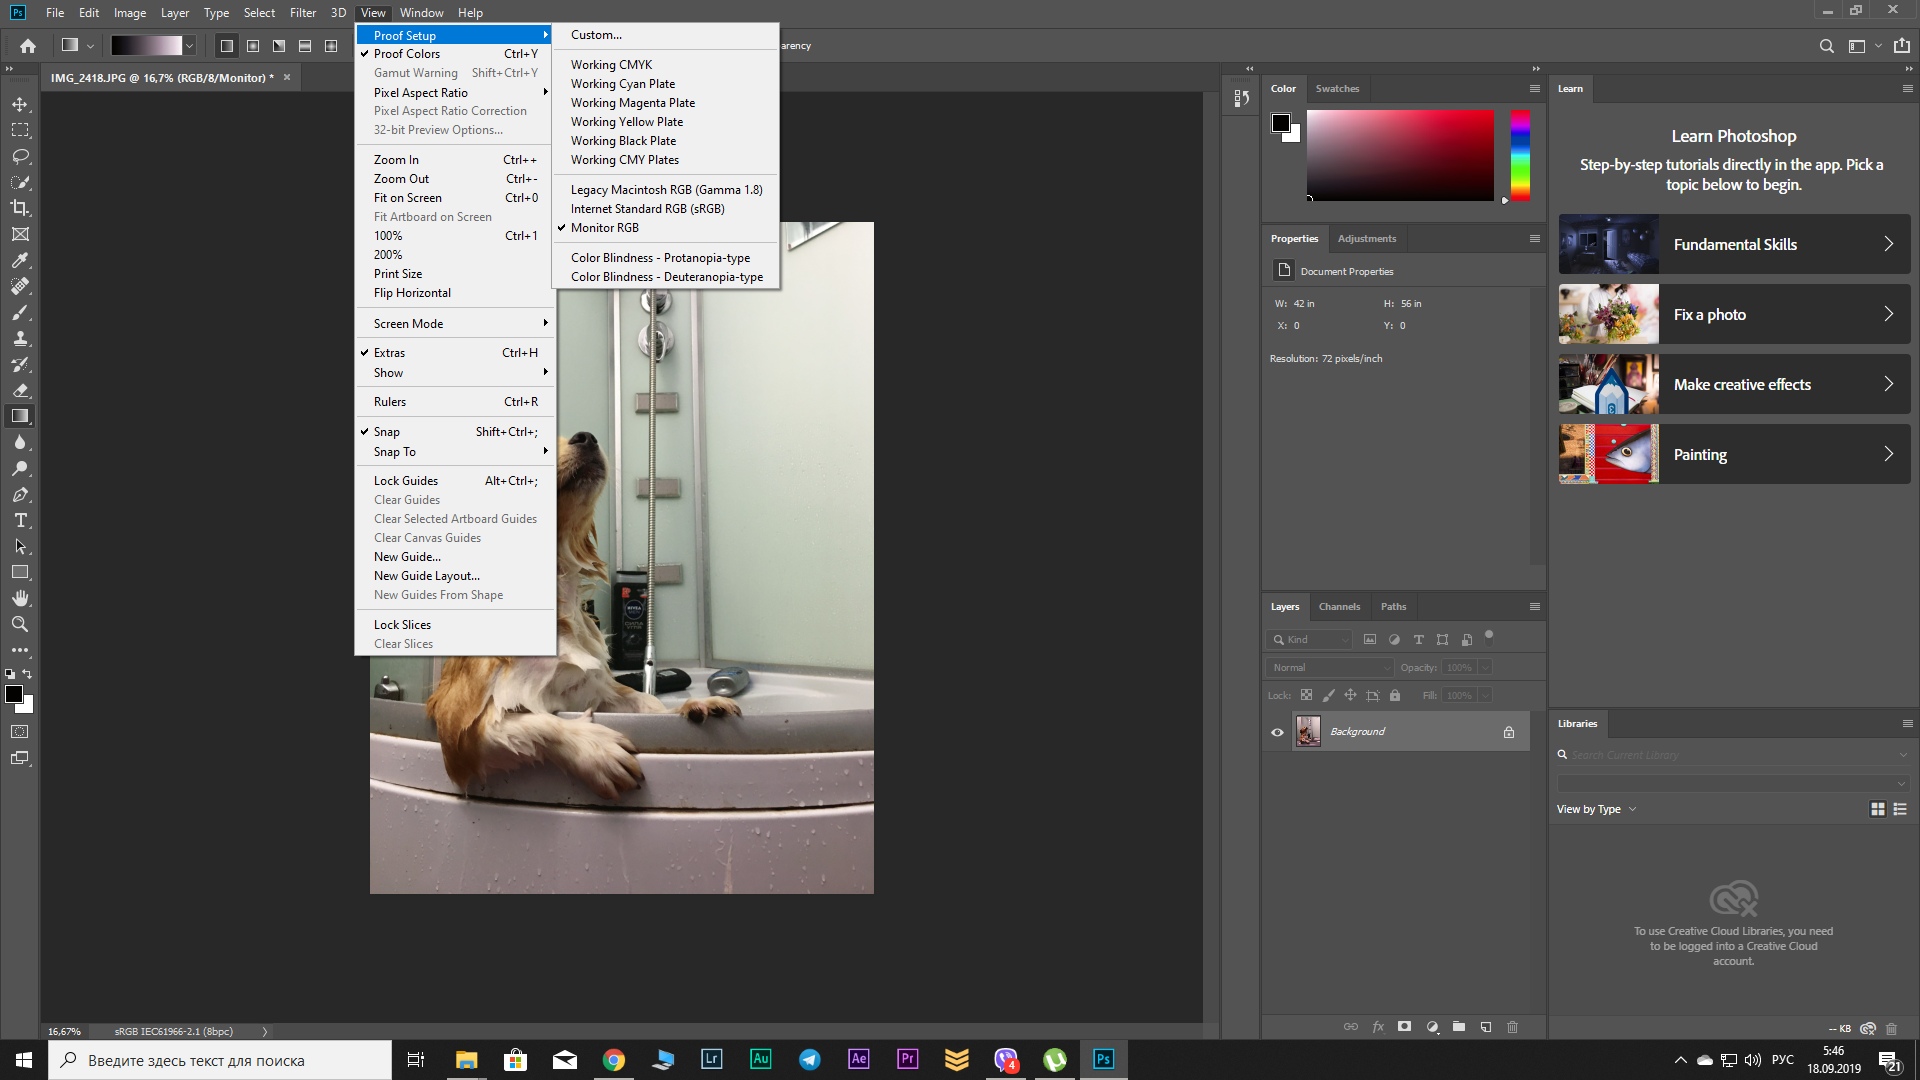Open the Kind filter dropdown in Layers panel
This screenshot has width=1920, height=1080.
pyautogui.click(x=1308, y=639)
